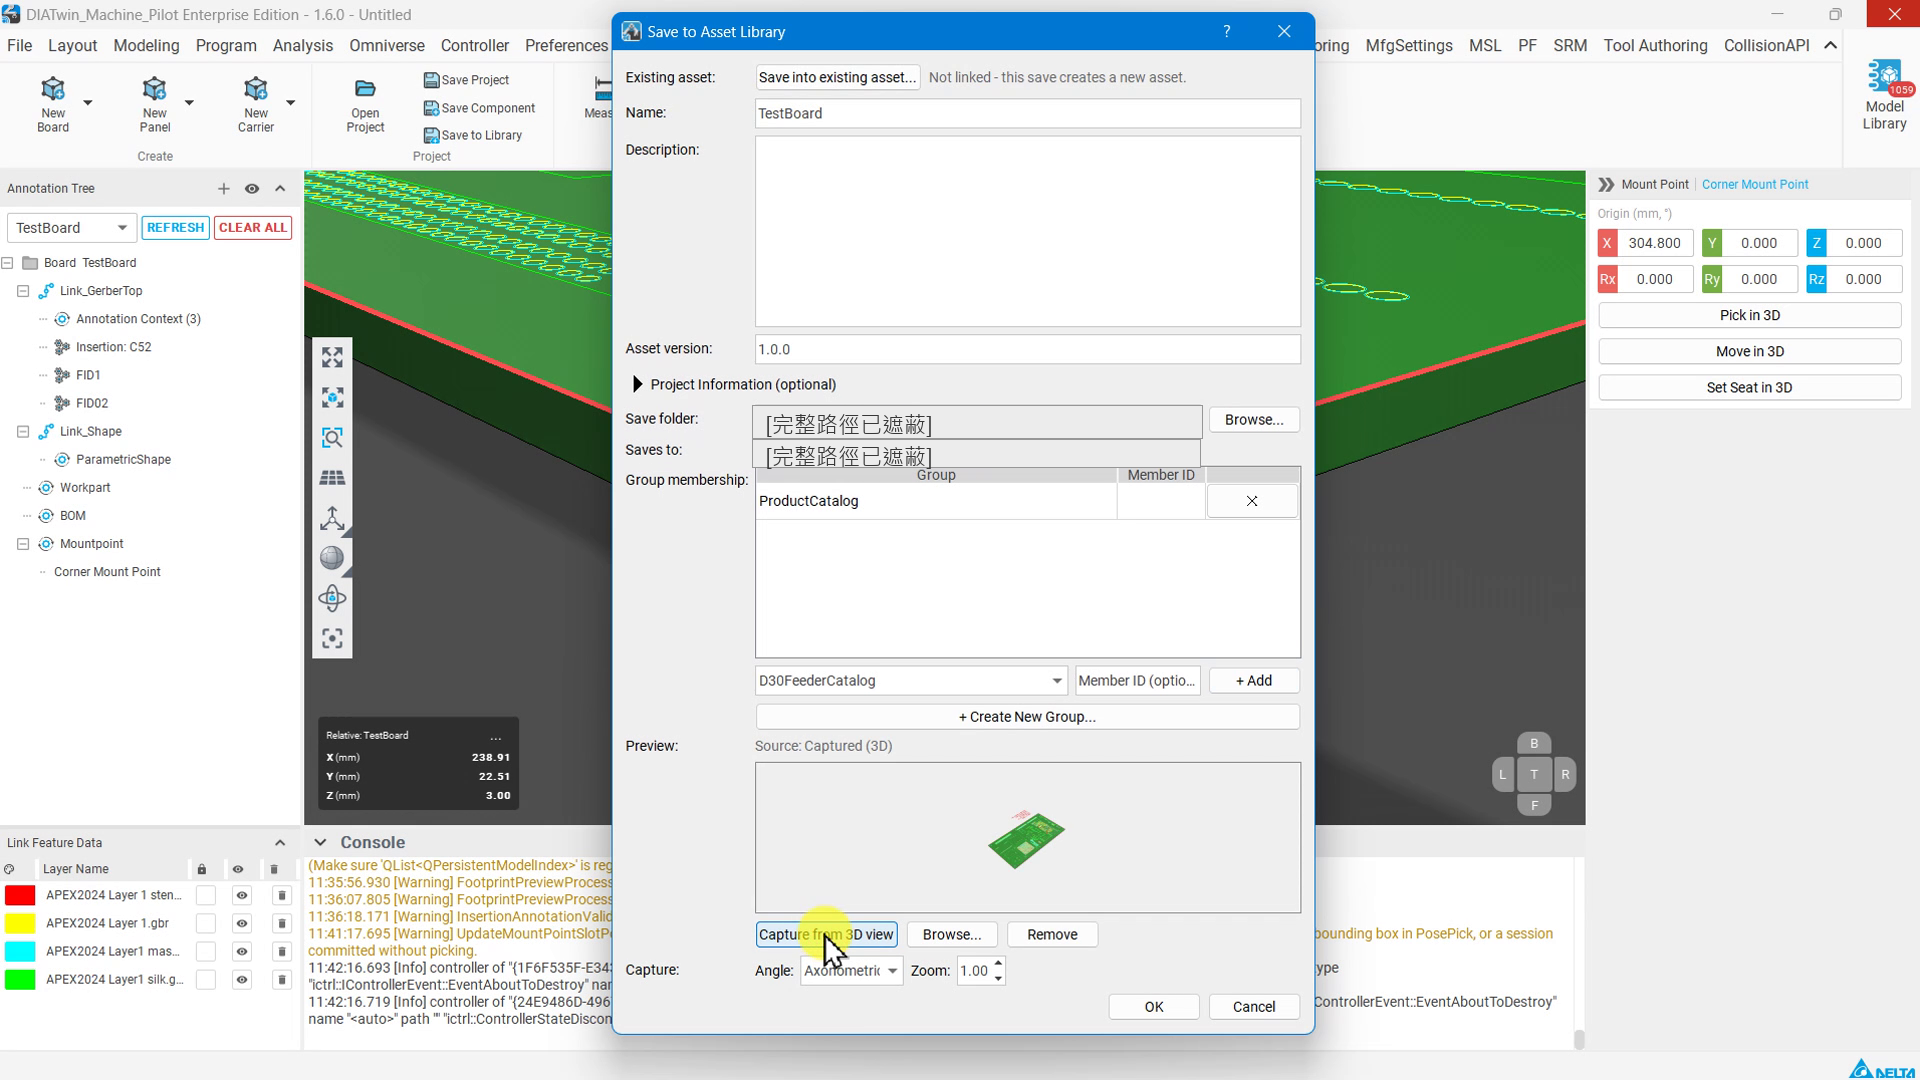
Task: Click the Open Project folder icon
Action: [x=365, y=89]
